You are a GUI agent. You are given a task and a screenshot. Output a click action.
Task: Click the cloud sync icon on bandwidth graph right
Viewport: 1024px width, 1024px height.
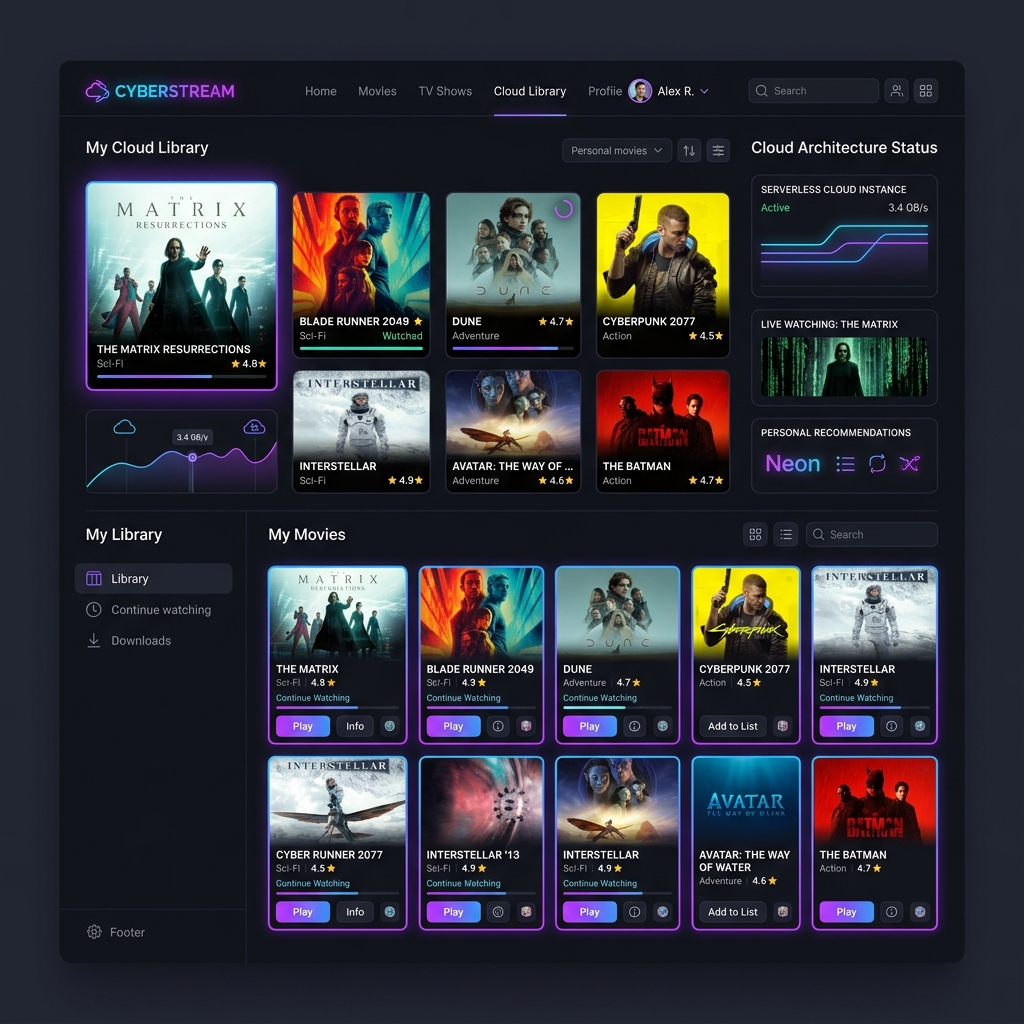254,427
